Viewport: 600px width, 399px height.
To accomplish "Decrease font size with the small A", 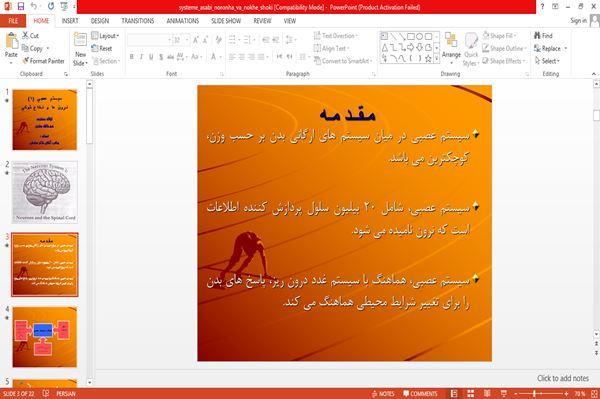I will click(x=205, y=40).
